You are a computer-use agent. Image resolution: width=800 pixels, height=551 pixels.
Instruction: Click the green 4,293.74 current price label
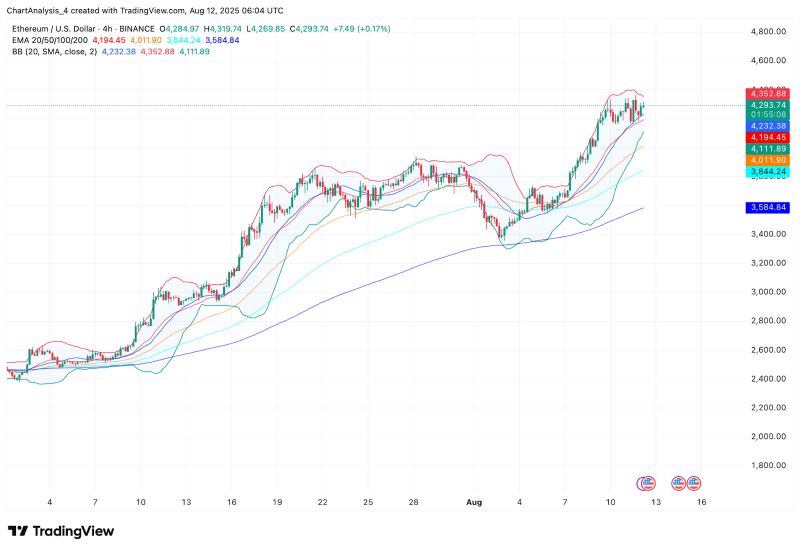click(x=767, y=104)
